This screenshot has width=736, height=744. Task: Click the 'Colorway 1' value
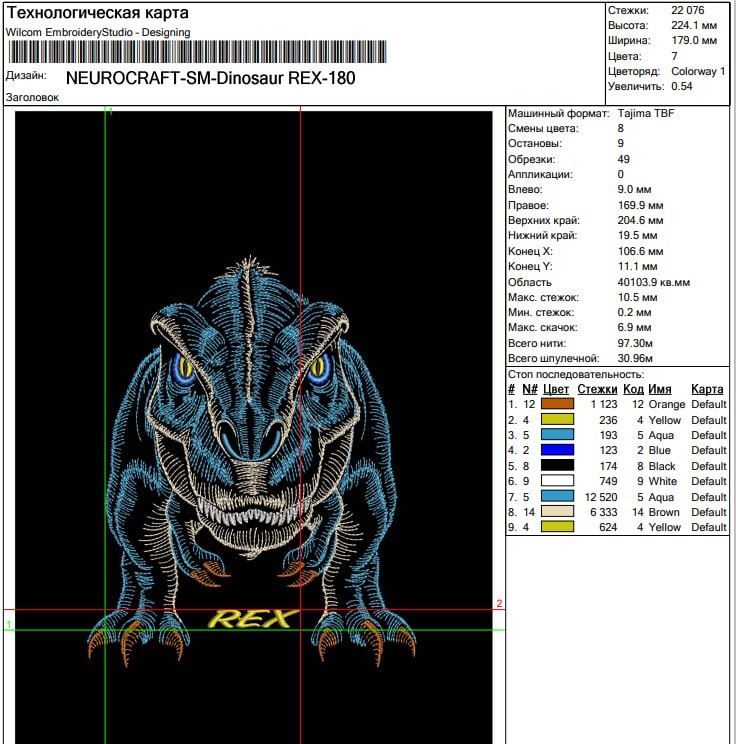pos(698,71)
